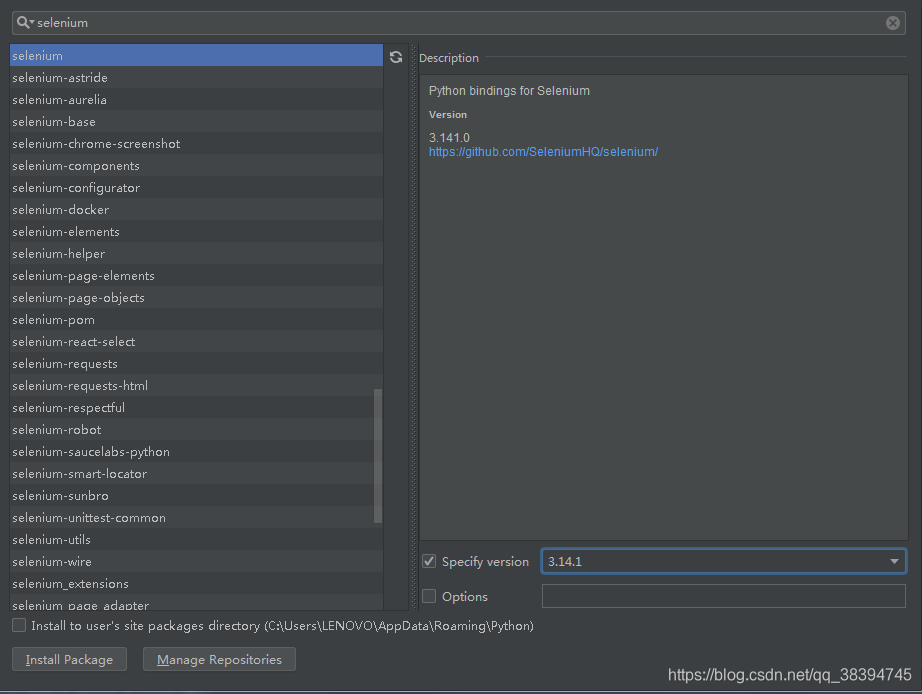The image size is (922, 694).
Task: Enable install to user's site packages checkbox
Action: tap(19, 625)
